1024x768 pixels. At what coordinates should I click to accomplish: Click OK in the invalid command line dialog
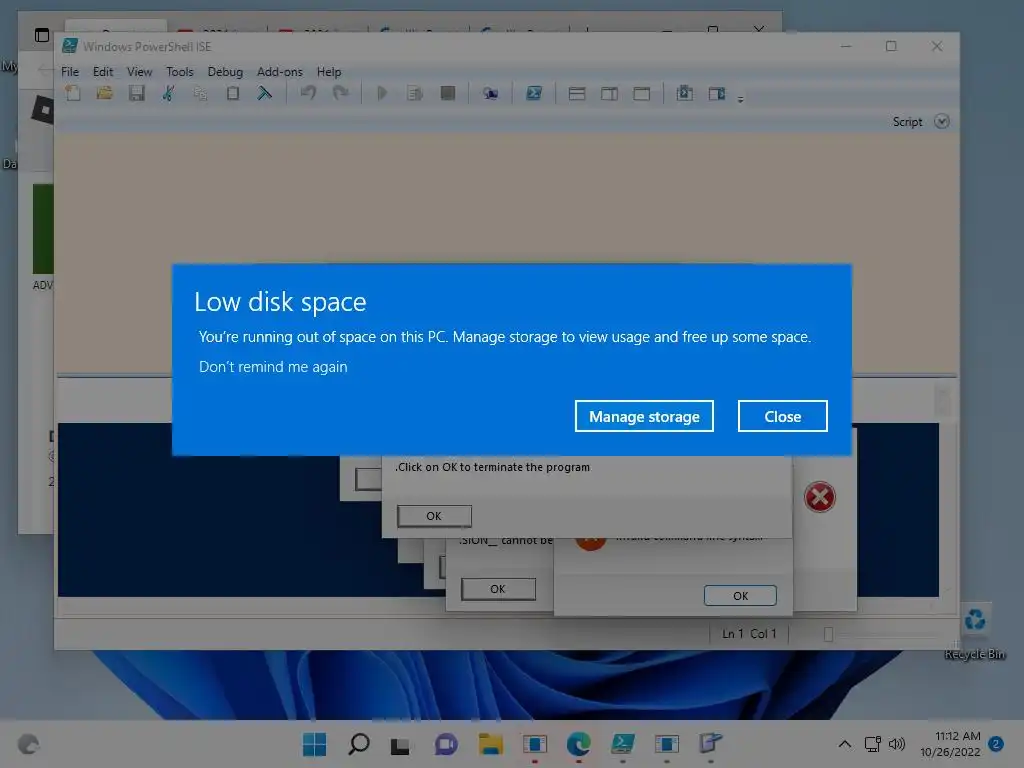coord(741,596)
